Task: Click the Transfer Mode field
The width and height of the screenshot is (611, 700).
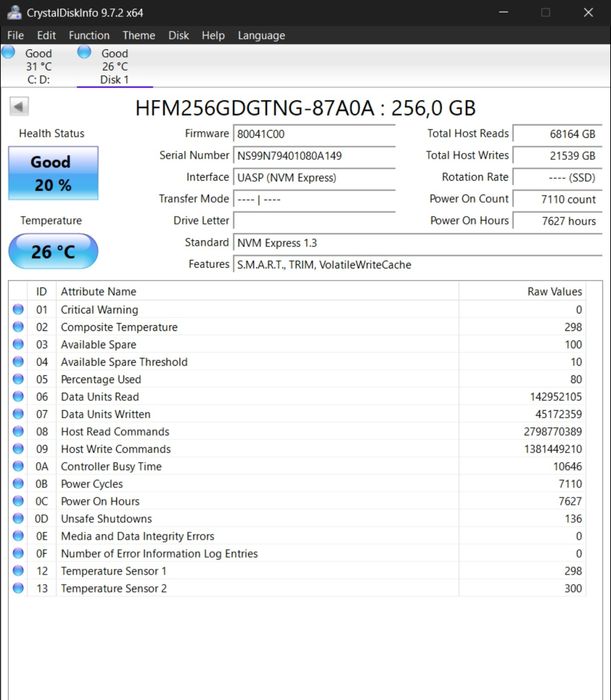Action: (x=314, y=199)
